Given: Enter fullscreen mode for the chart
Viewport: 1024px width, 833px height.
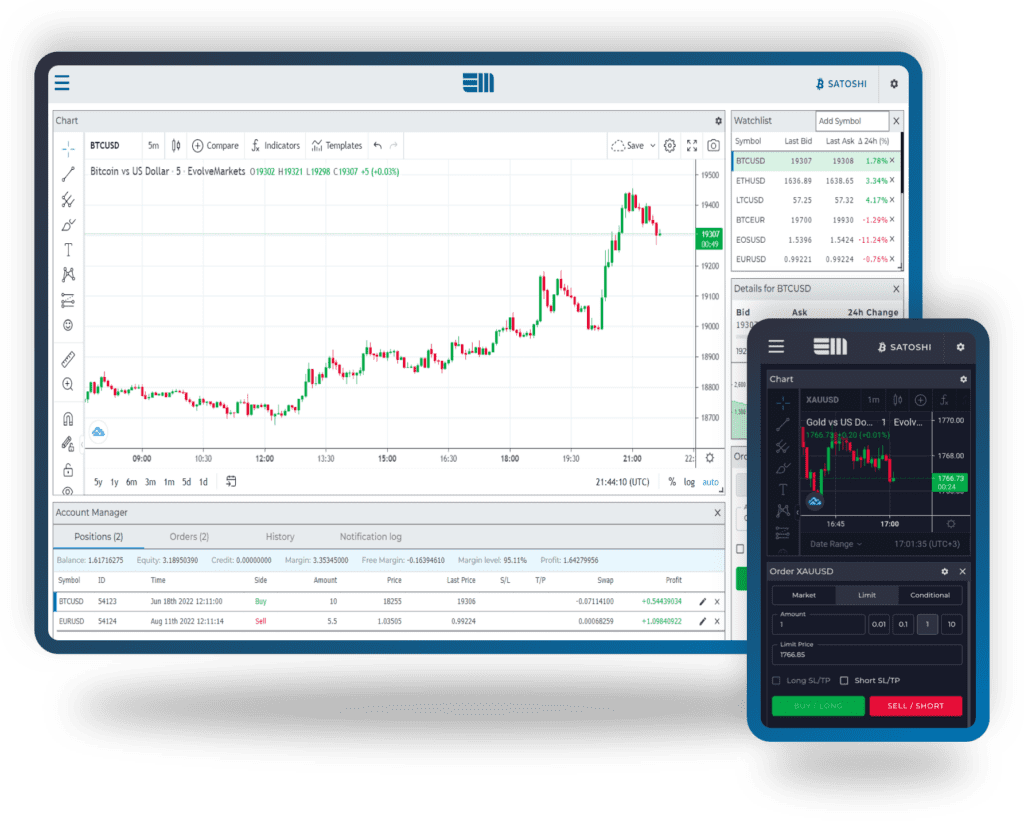Looking at the screenshot, I should click(x=692, y=145).
